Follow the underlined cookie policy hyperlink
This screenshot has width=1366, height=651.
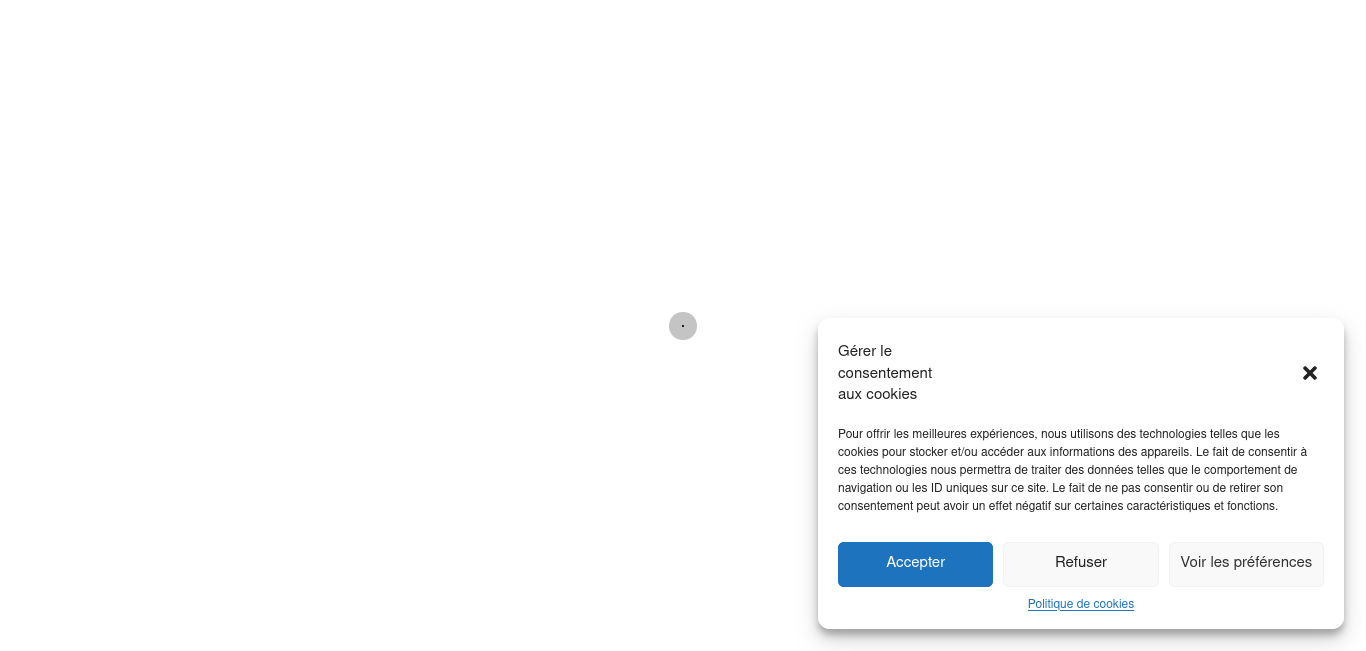(x=1081, y=604)
